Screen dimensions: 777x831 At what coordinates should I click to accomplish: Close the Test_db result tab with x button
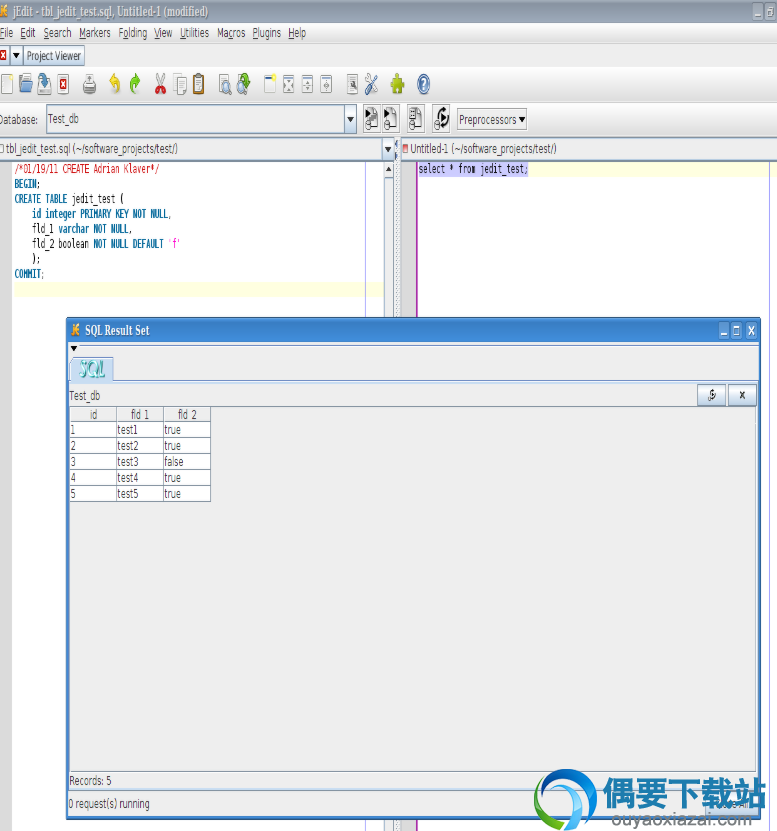[x=742, y=395]
